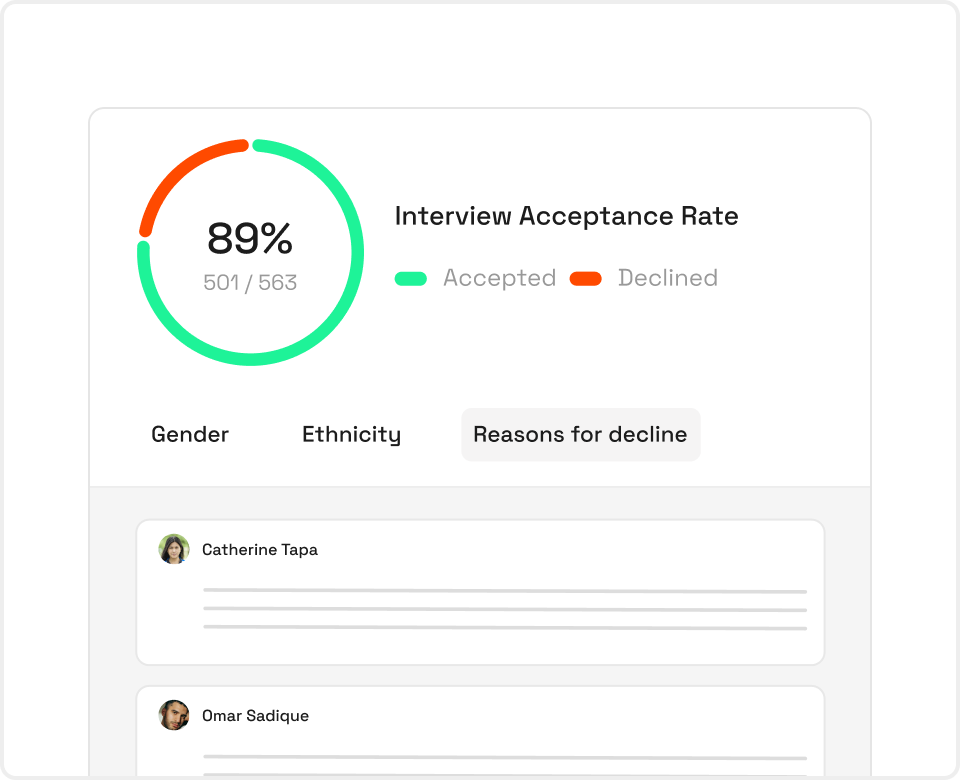This screenshot has width=960, height=780.
Task: Switch to the Ethnicity tab
Action: click(351, 435)
